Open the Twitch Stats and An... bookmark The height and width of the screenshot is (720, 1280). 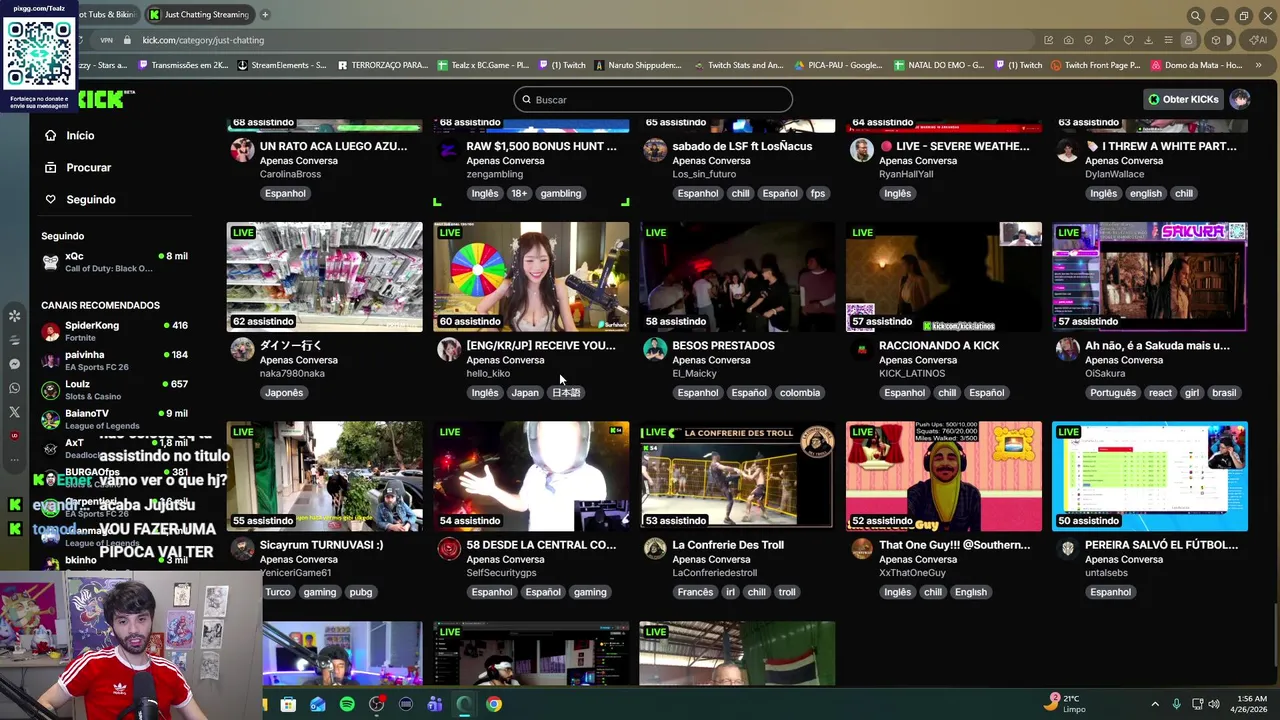point(738,65)
